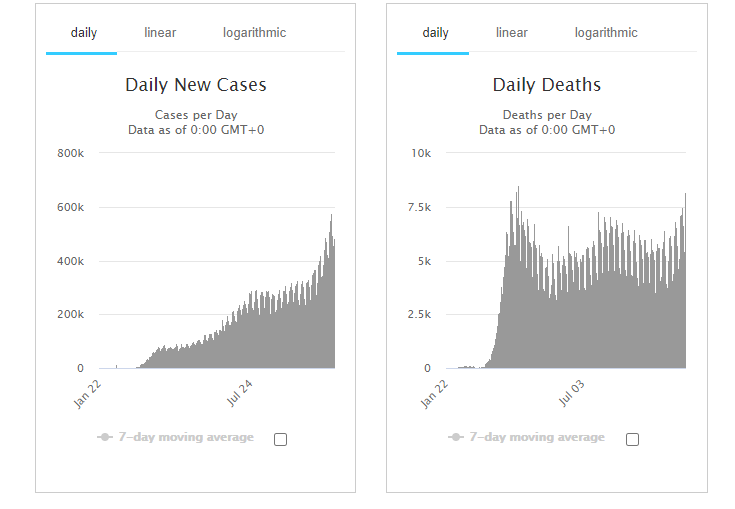The height and width of the screenshot is (509, 735).
Task: Switch Daily New Cases chart to linear
Action: coord(160,33)
